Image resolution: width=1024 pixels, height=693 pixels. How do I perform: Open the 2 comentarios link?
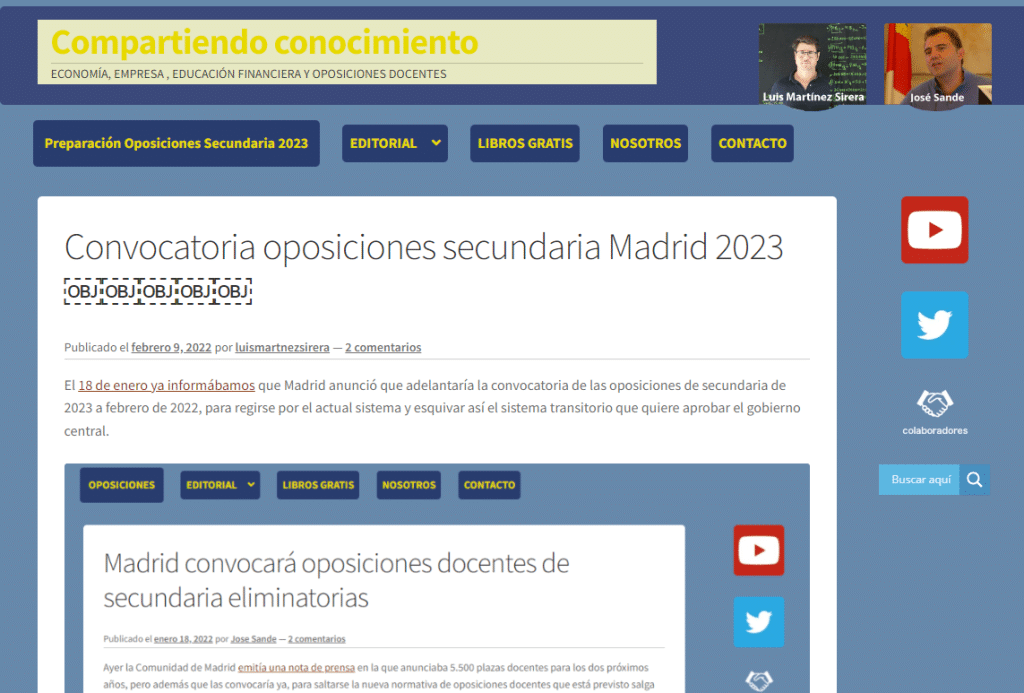click(x=383, y=348)
